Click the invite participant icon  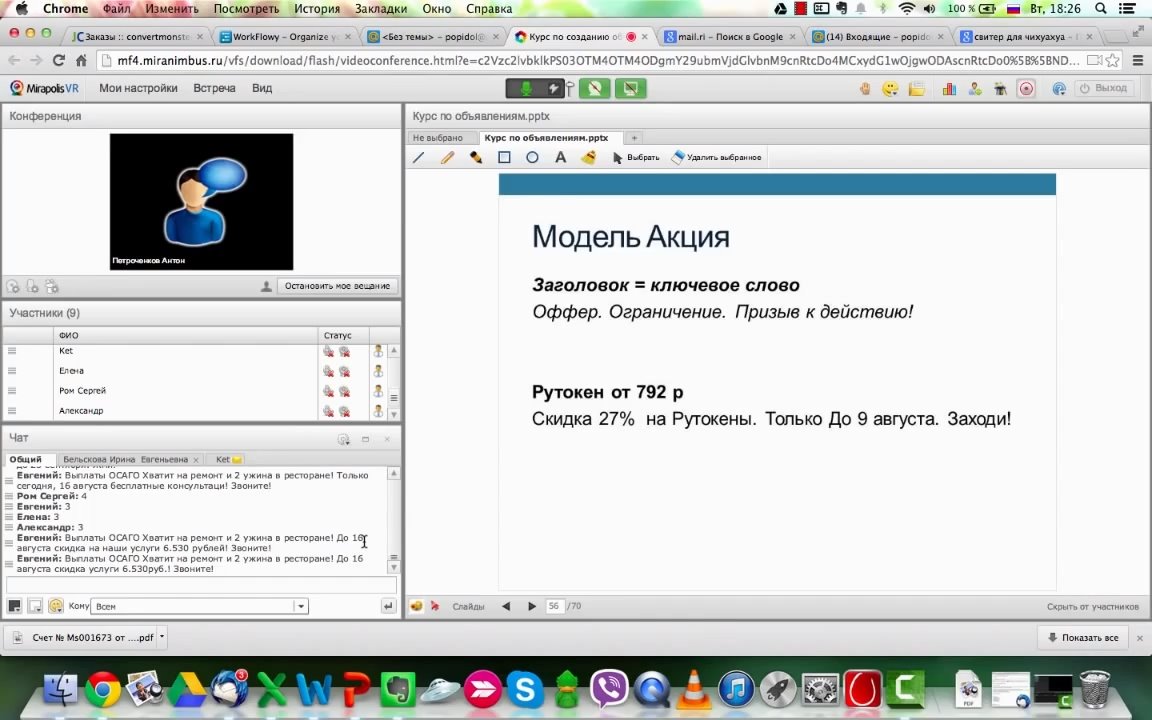click(975, 89)
